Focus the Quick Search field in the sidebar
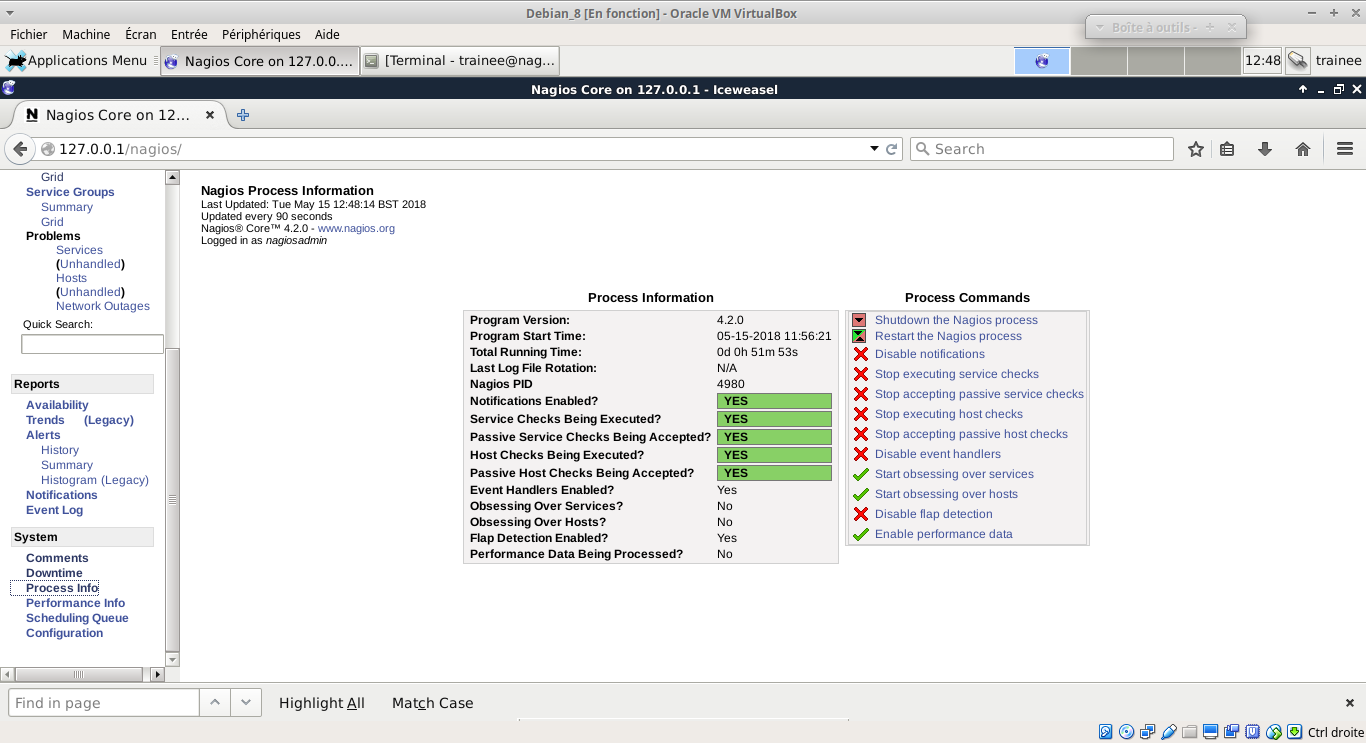The height and width of the screenshot is (743, 1366). (x=92, y=344)
